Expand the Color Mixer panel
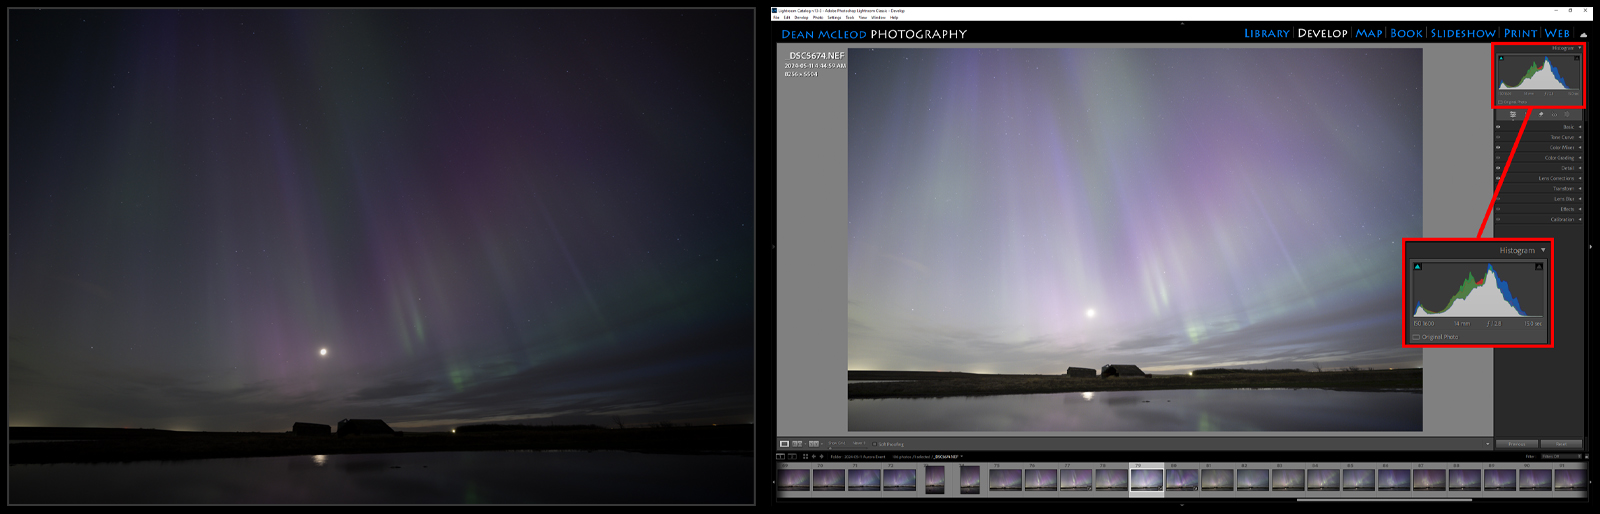Viewport: 1600px width, 514px height. [x=1580, y=147]
